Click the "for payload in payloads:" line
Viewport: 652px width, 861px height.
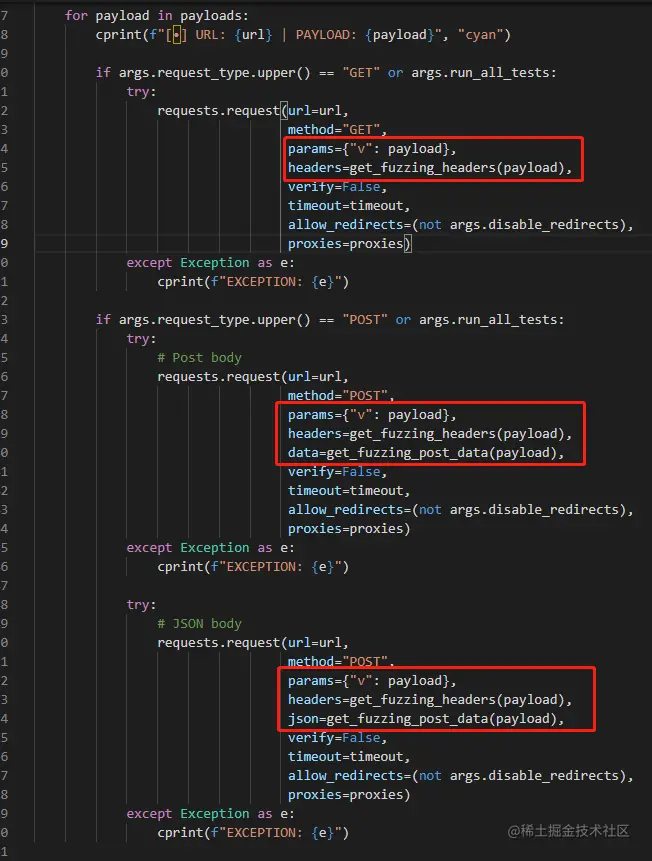(157, 15)
